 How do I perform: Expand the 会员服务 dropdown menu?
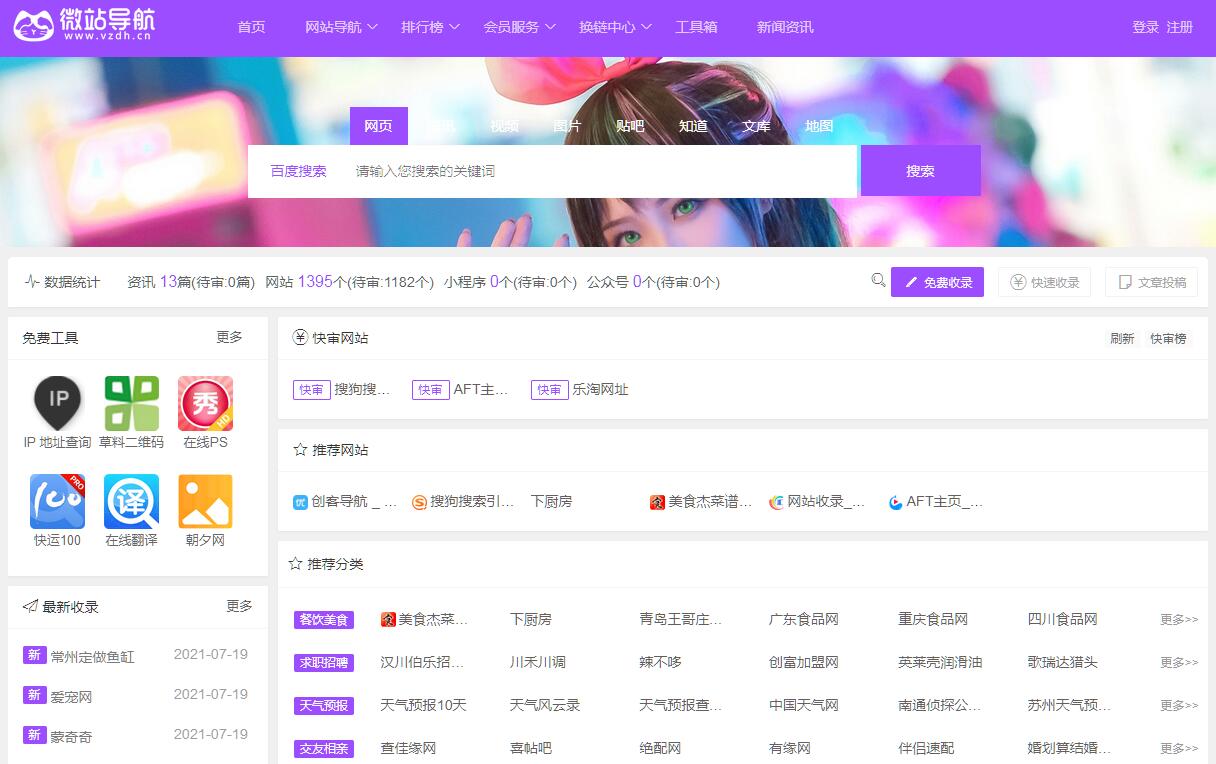tap(519, 27)
